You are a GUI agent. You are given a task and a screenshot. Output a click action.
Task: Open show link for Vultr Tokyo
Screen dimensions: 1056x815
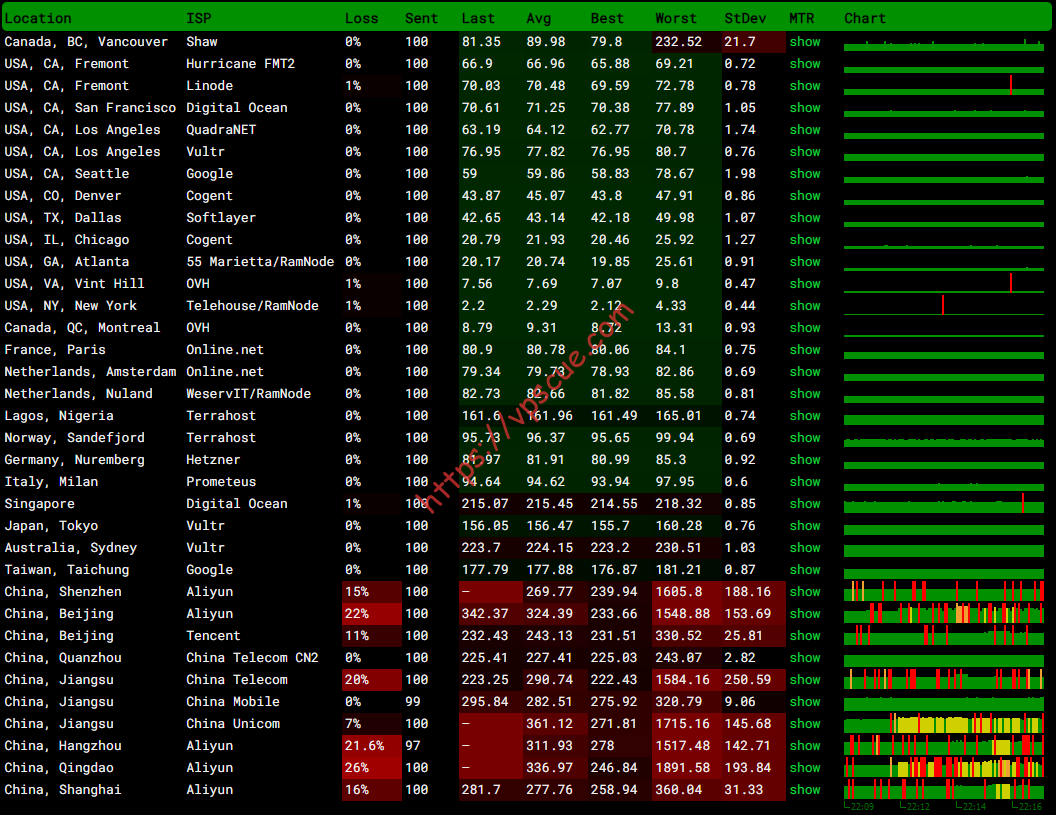pyautogui.click(x=805, y=526)
